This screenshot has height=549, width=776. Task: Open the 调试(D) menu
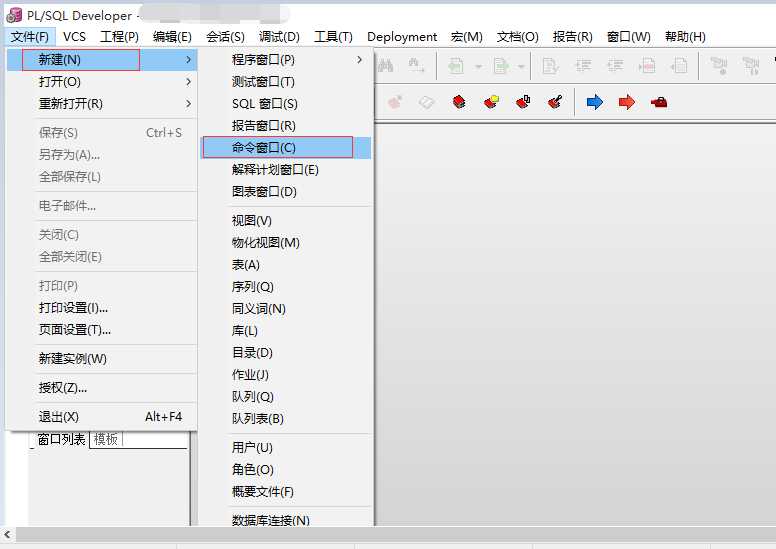[x=279, y=37]
